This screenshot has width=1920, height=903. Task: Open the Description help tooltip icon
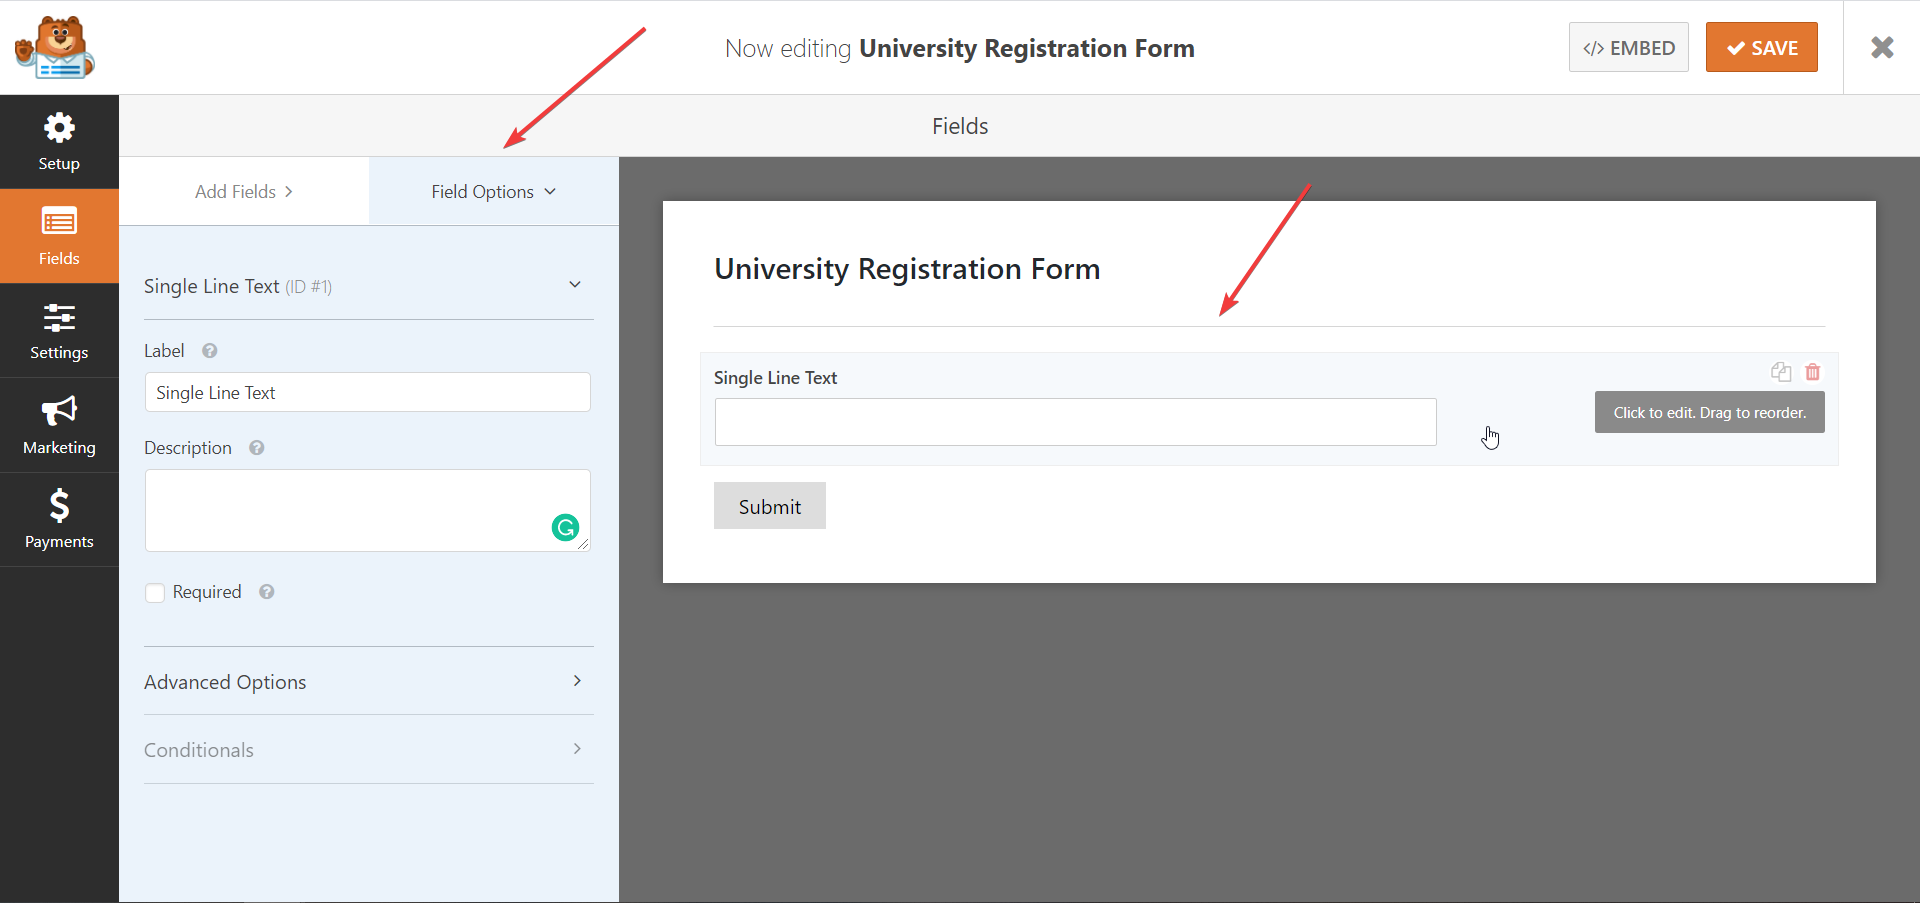pos(256,448)
